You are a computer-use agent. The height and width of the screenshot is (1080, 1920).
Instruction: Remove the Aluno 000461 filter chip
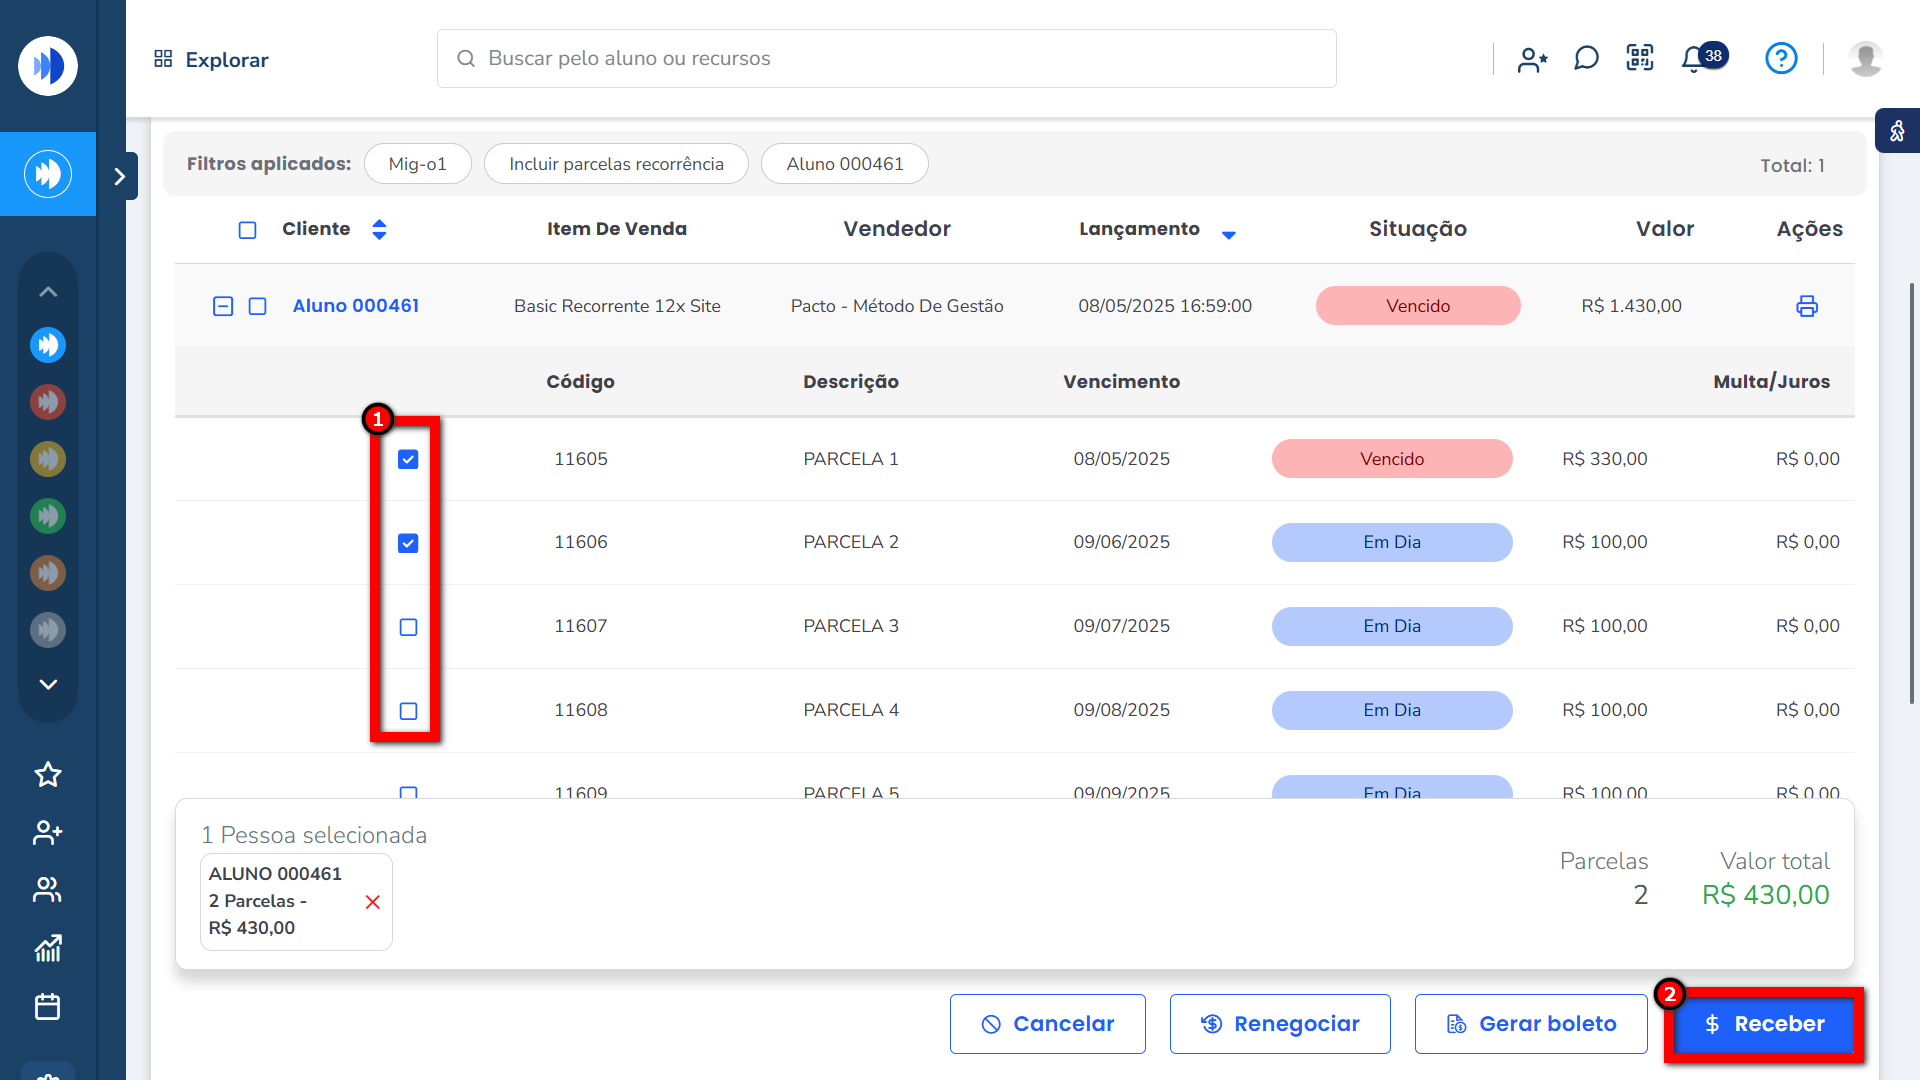(x=844, y=164)
